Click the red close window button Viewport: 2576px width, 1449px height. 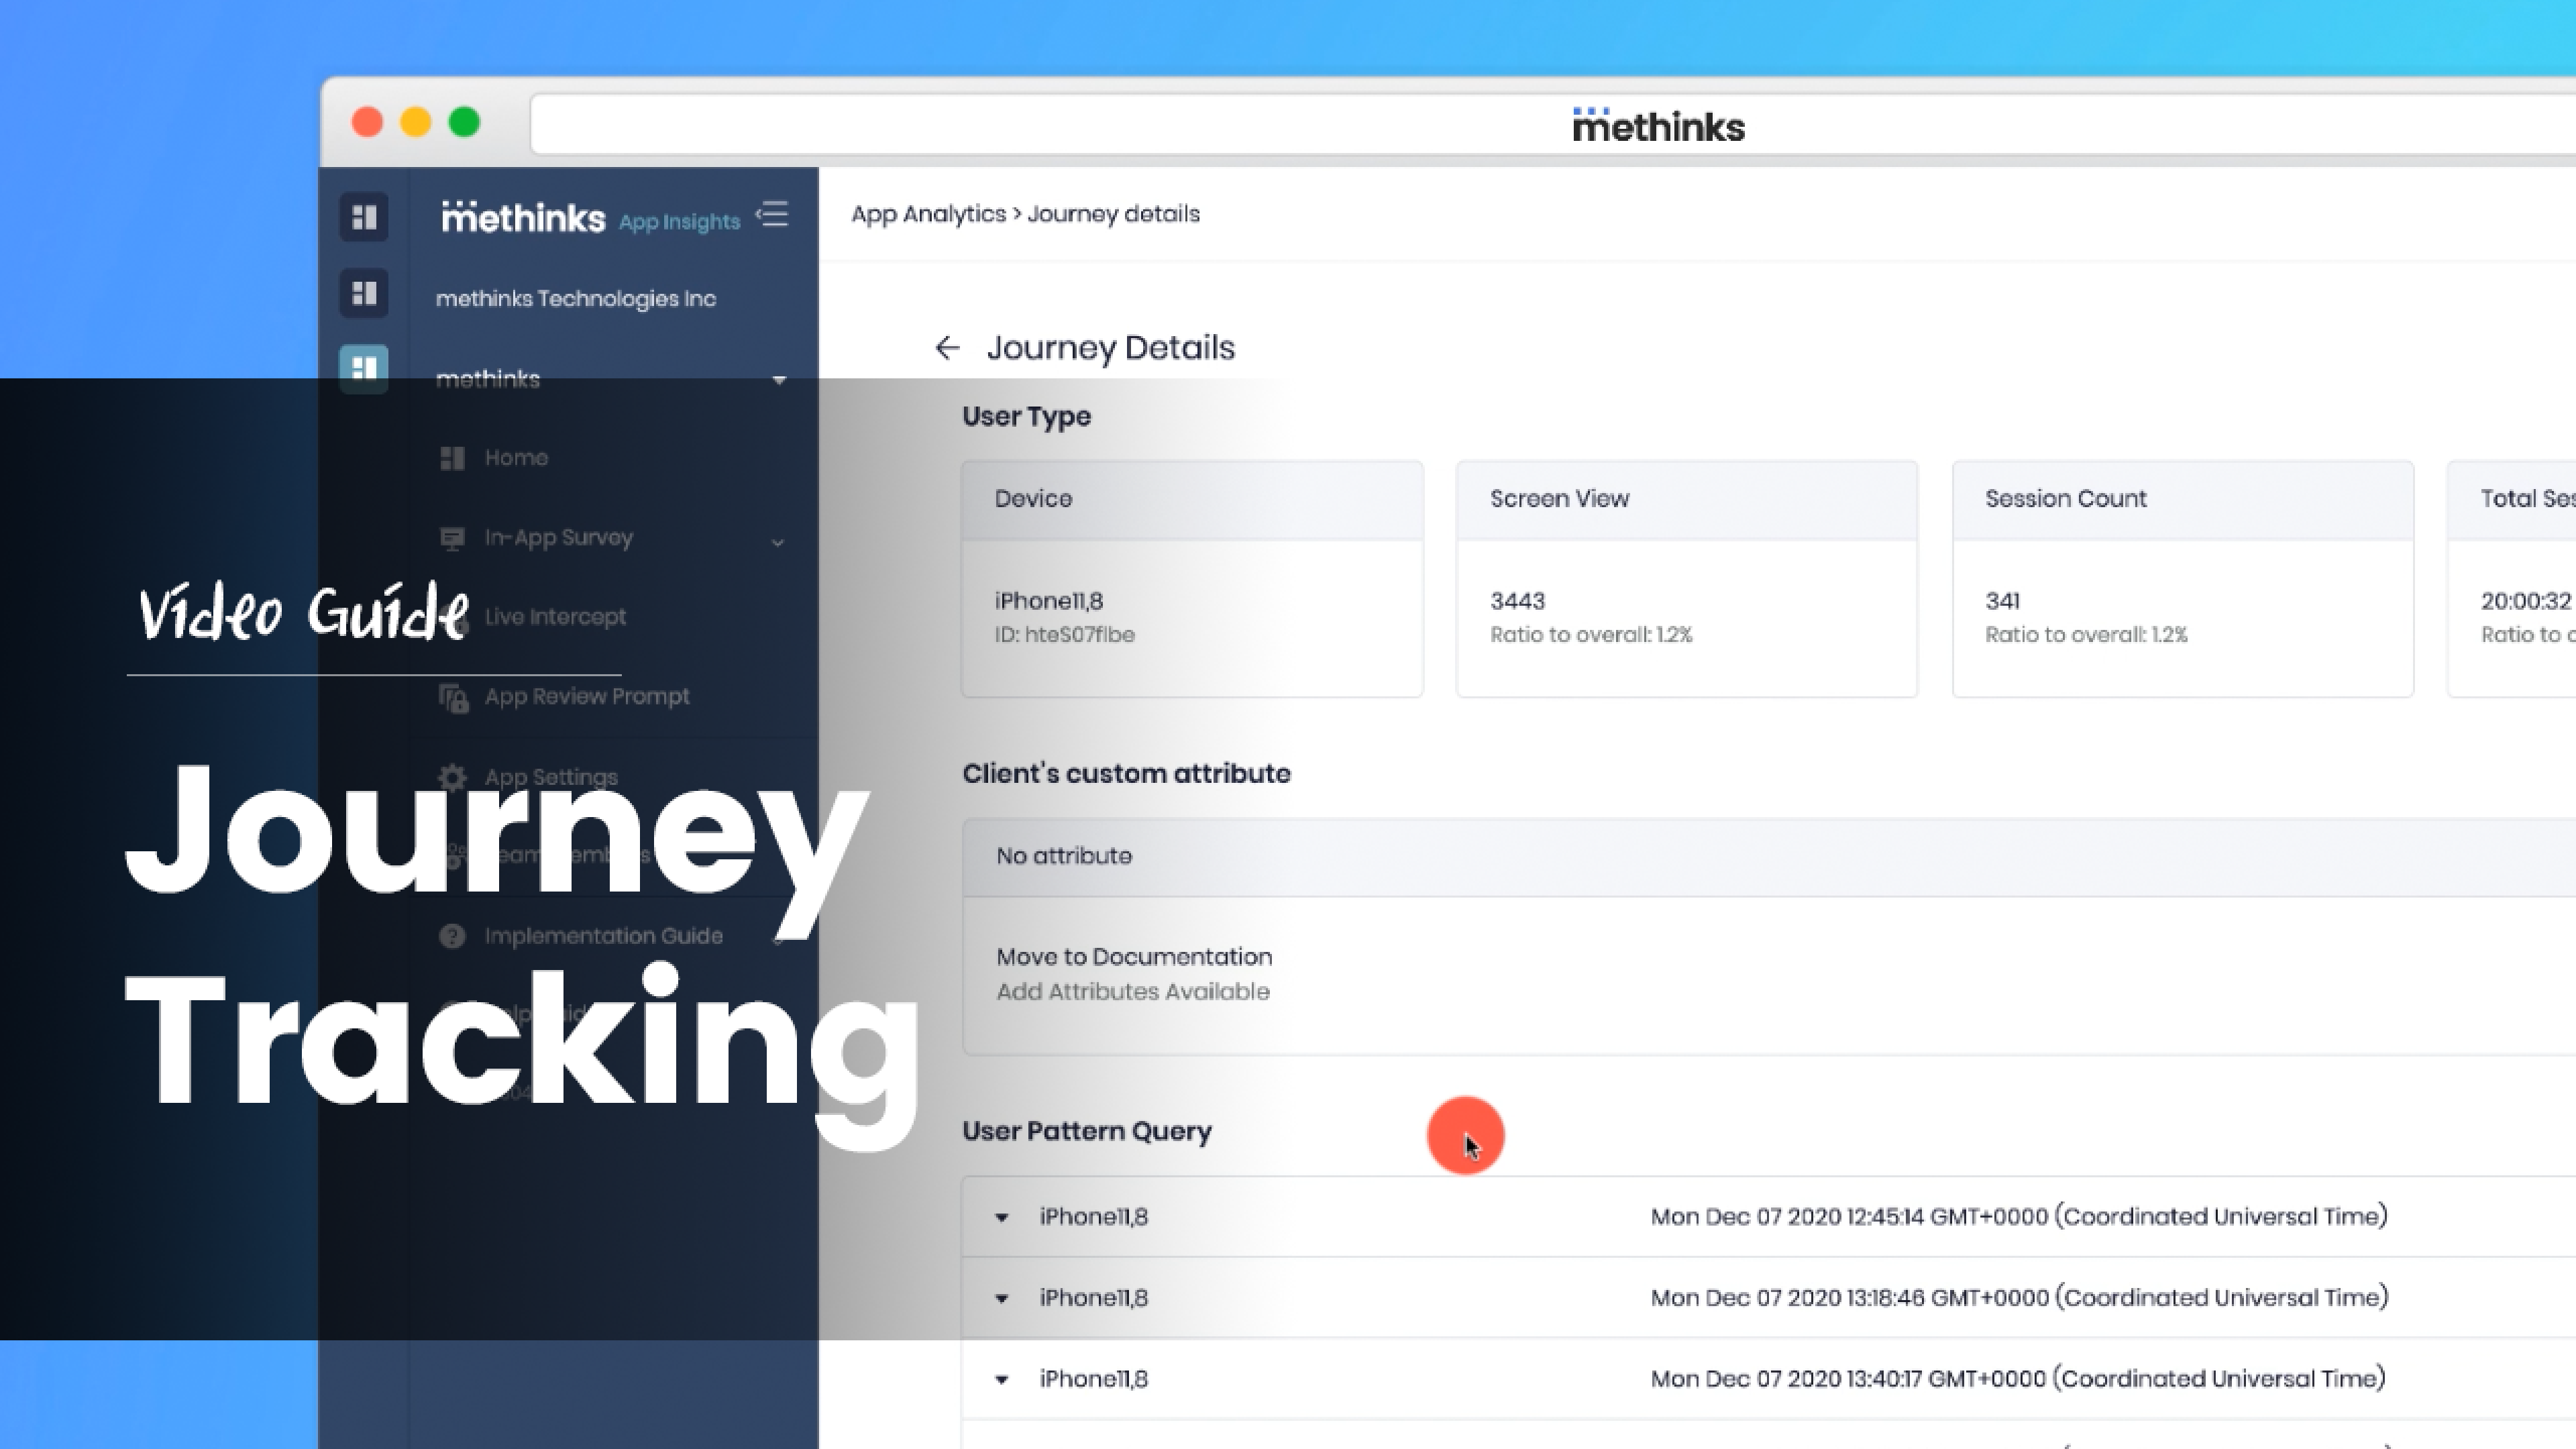(x=367, y=122)
